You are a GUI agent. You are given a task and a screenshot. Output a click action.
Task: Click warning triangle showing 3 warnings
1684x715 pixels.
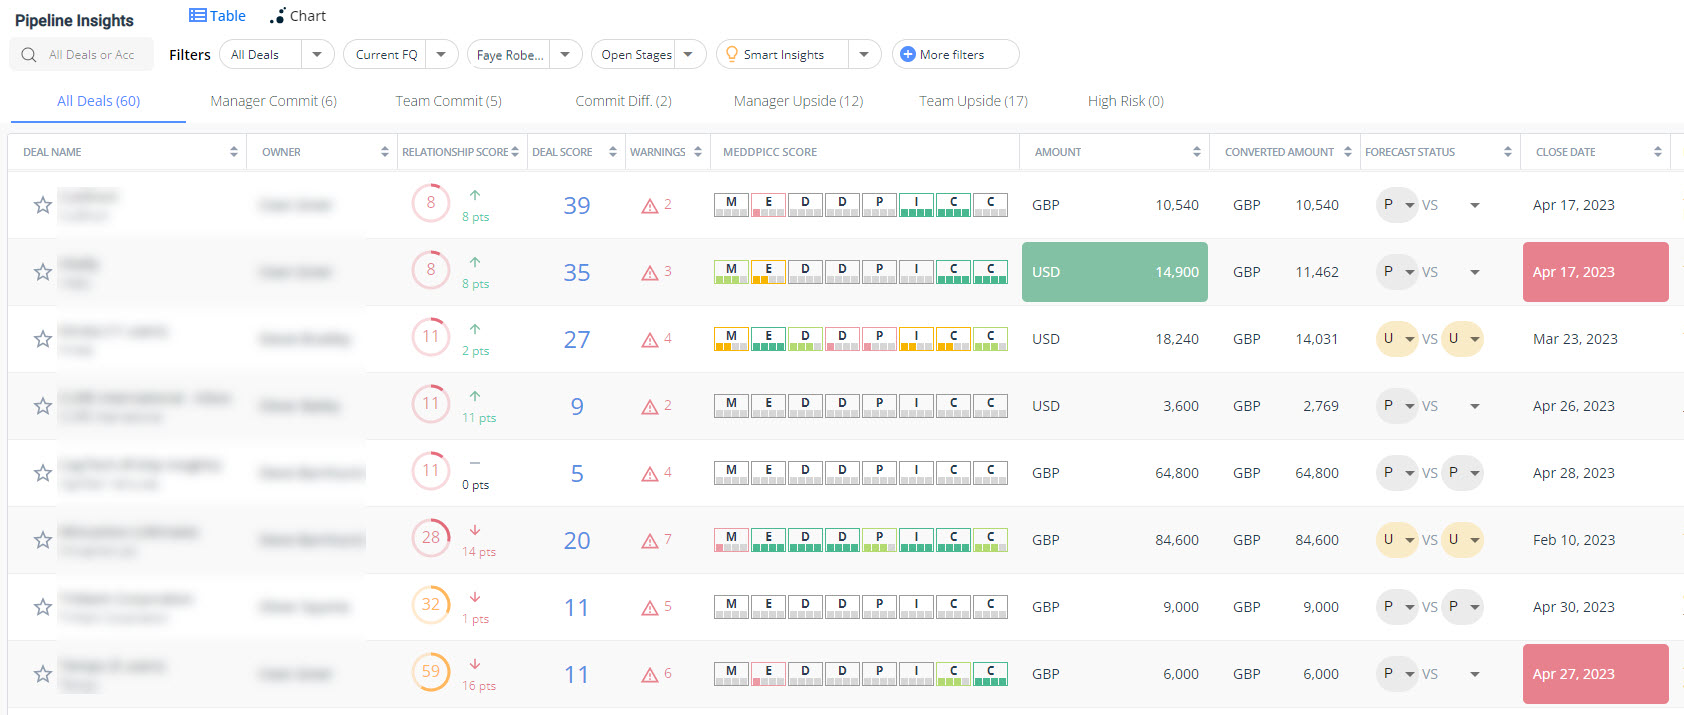click(x=650, y=273)
